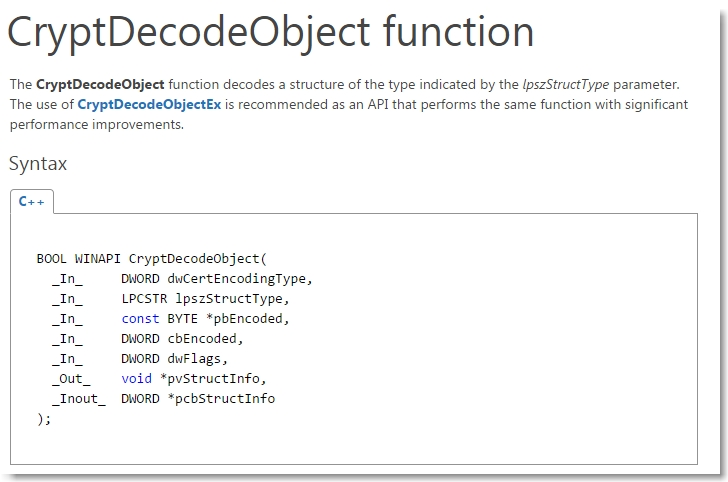Click the CryptDecodeObject function page title
The image size is (728, 482).
(270, 33)
